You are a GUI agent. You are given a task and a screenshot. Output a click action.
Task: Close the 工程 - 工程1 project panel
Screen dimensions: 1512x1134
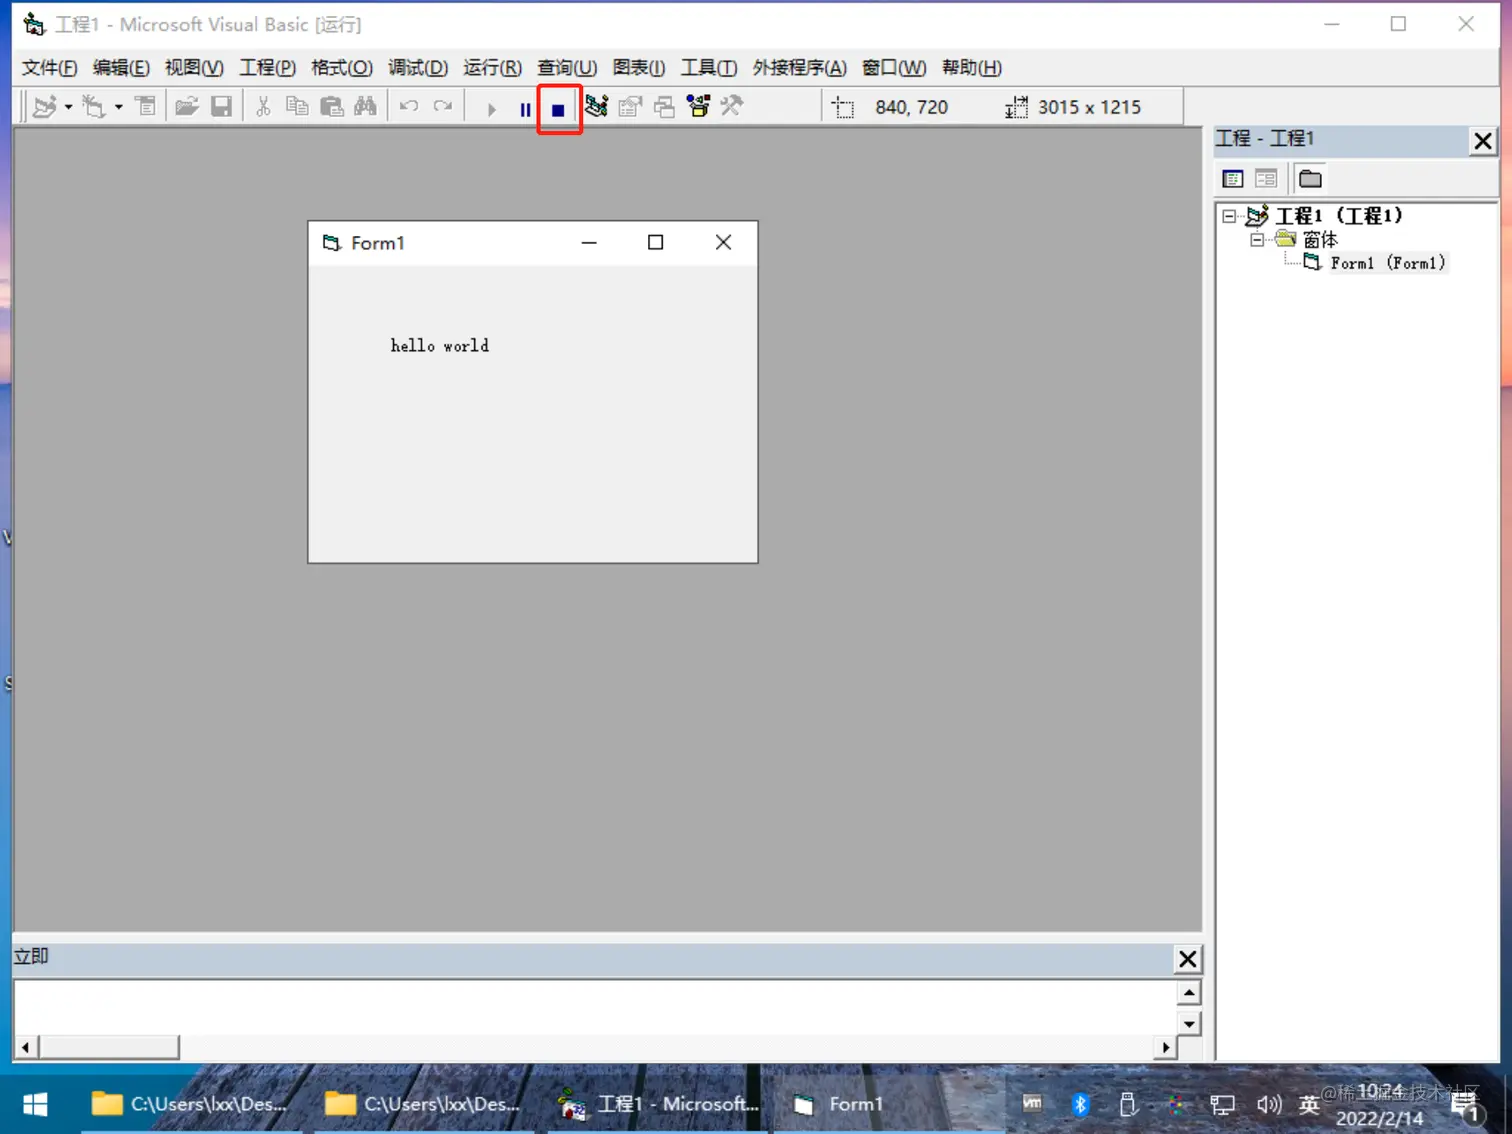click(x=1483, y=141)
